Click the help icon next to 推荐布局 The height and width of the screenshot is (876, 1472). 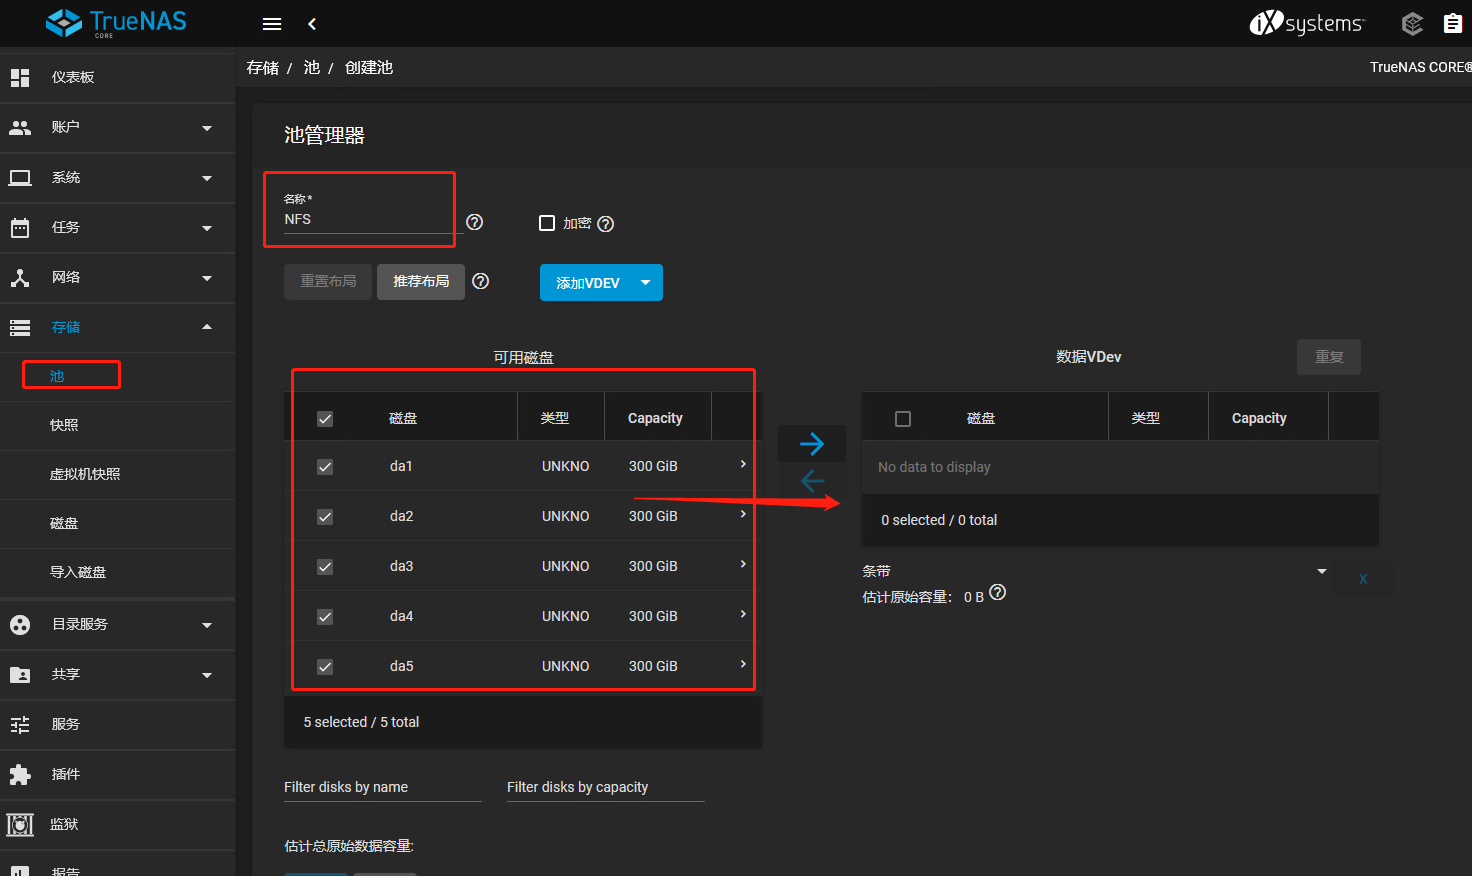[x=481, y=281]
